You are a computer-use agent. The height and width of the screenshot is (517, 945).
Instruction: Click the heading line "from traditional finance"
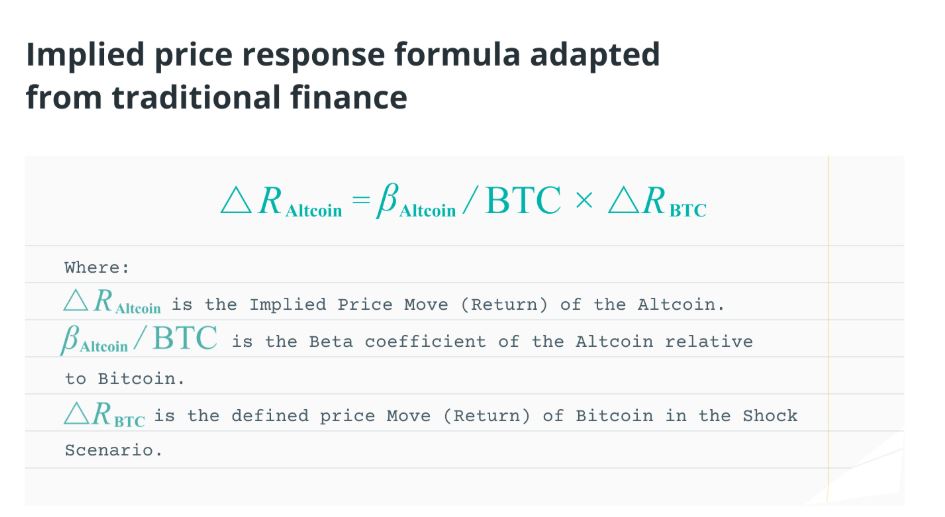coord(216,98)
